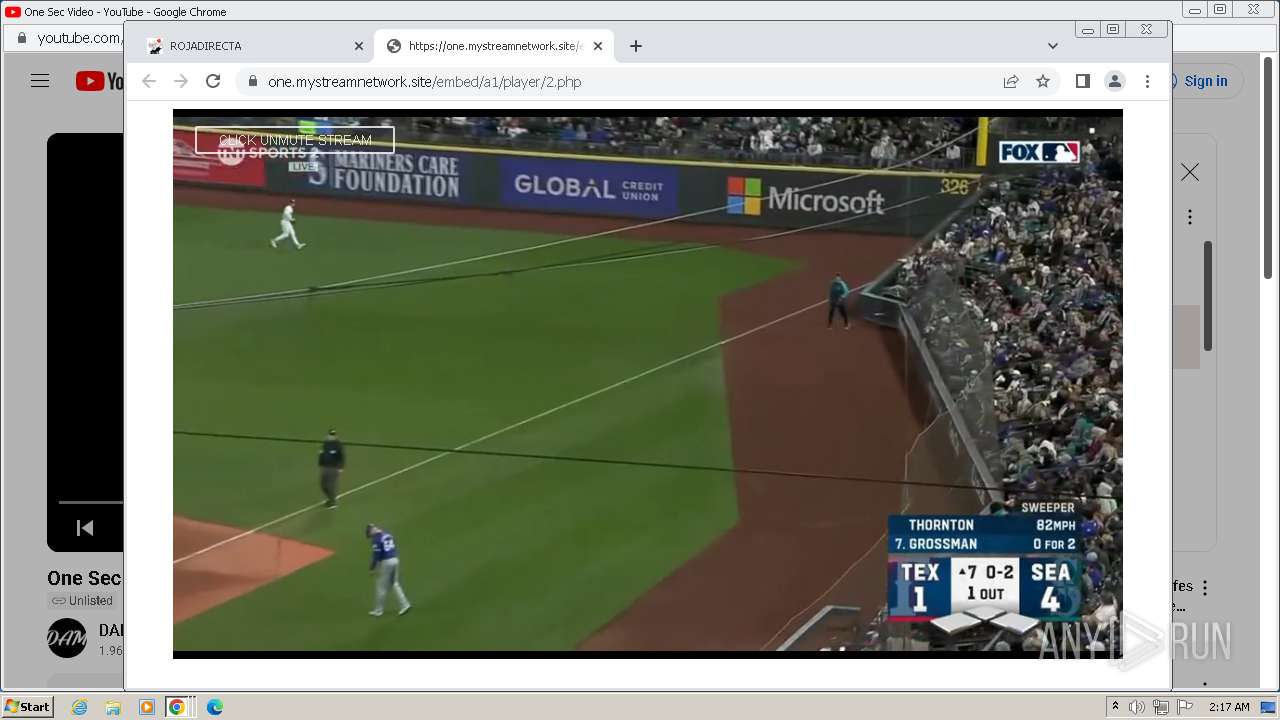This screenshot has height=720, width=1280.
Task: Open the Windows Start menu
Action: point(27,706)
